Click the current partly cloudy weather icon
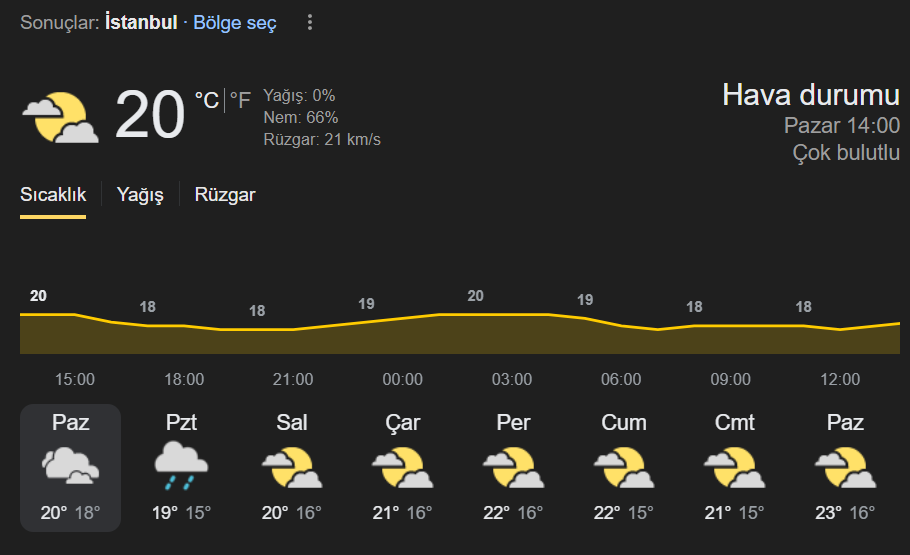 pyautogui.click(x=60, y=117)
